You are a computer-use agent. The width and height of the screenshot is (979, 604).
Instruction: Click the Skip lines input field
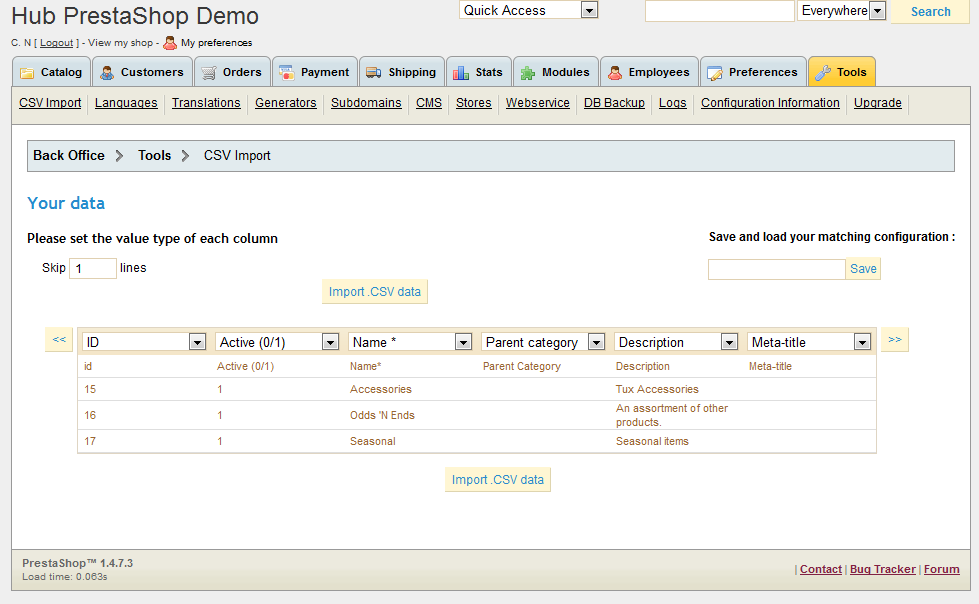click(93, 269)
